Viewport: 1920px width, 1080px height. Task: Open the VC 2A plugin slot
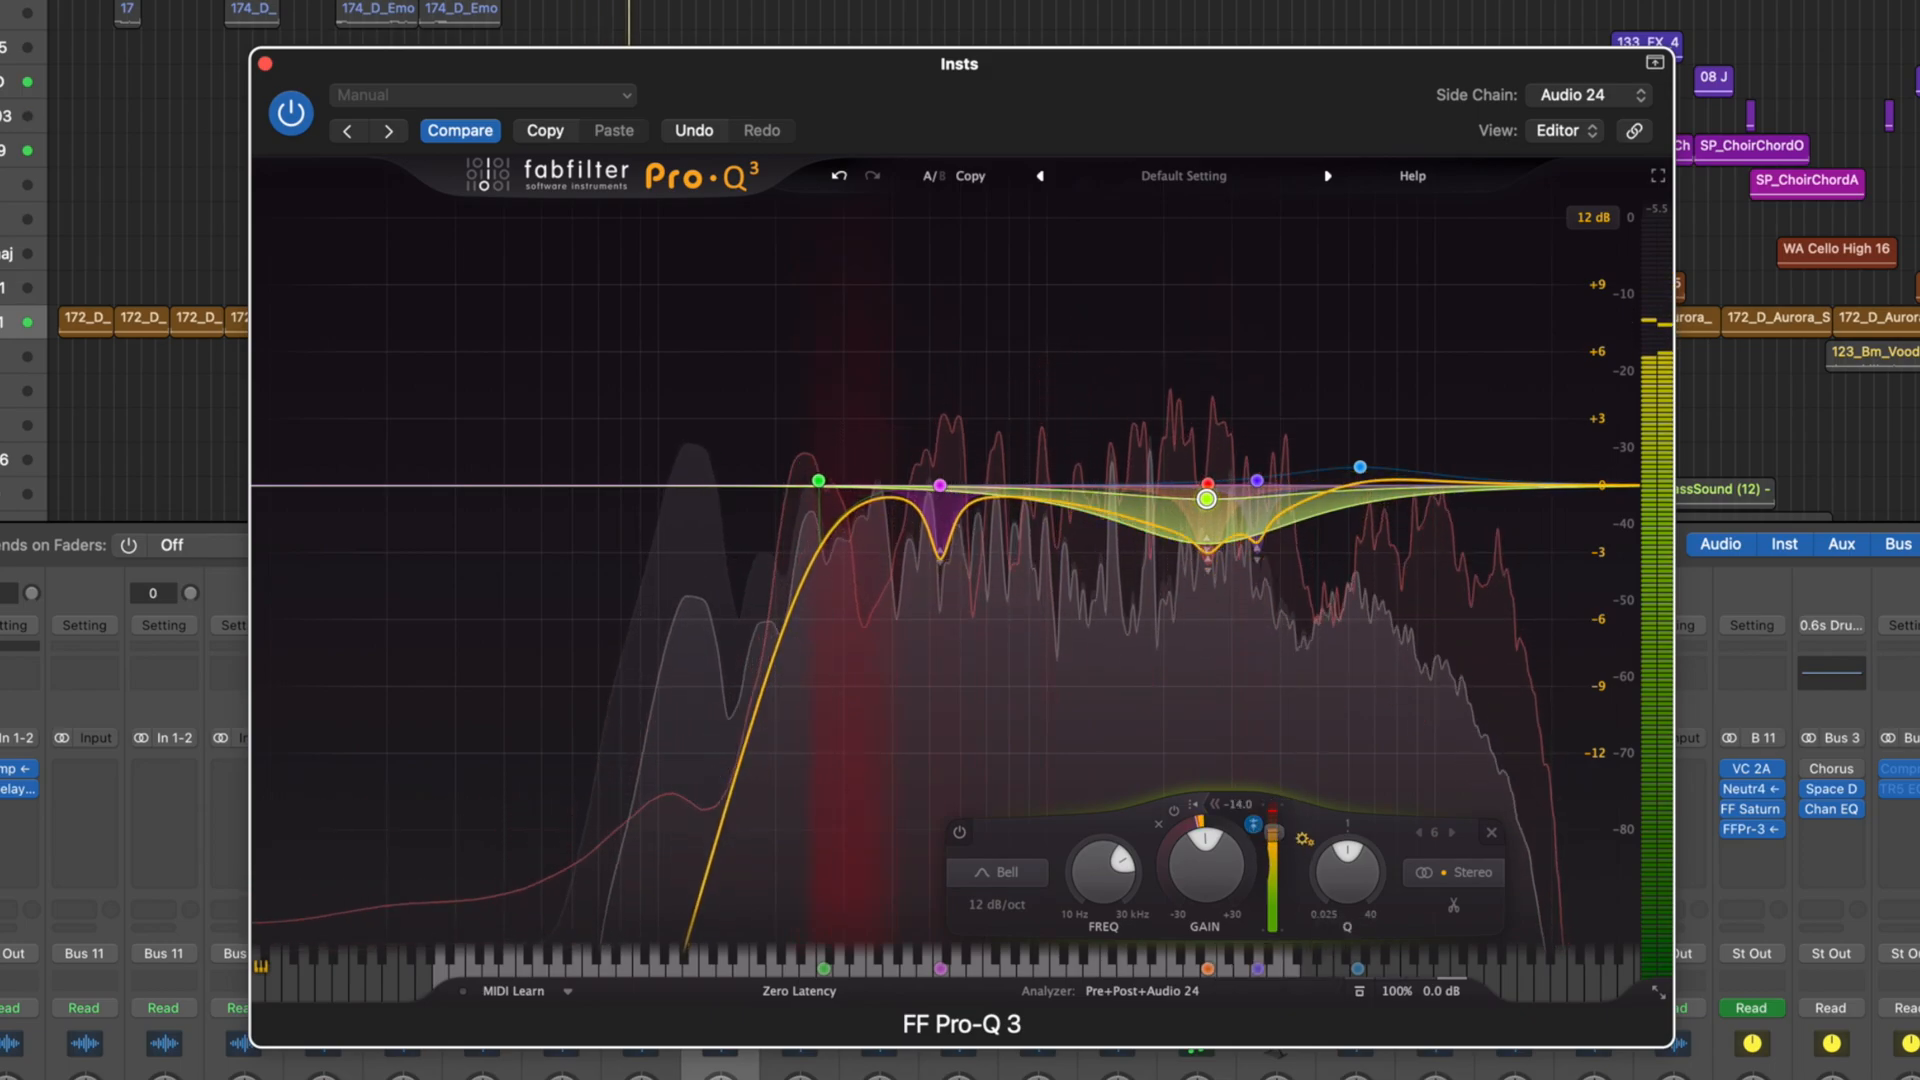1751,769
